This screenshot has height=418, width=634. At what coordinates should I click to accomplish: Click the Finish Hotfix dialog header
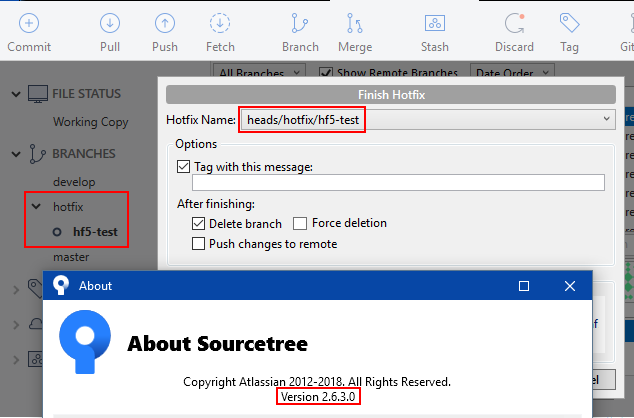click(x=391, y=95)
